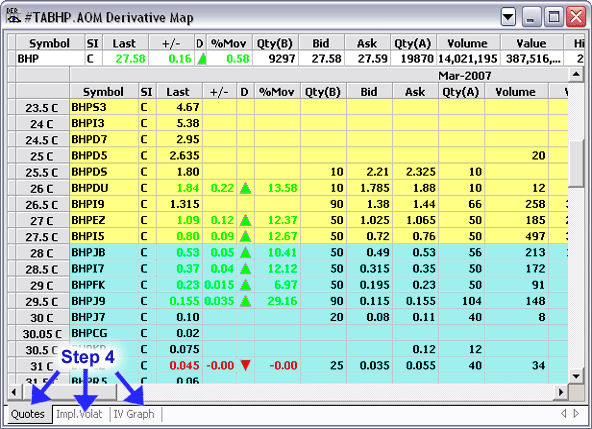
Task: Select the BHPJB symbol cell
Action: coord(104,252)
